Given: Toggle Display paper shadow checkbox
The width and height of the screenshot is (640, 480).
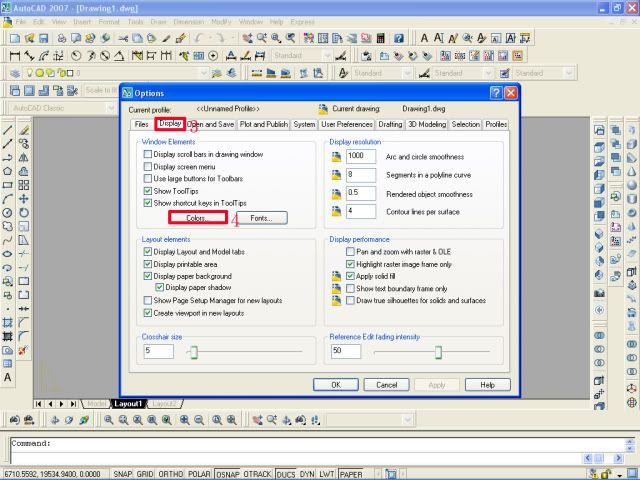Looking at the screenshot, I should pyautogui.click(x=159, y=288).
